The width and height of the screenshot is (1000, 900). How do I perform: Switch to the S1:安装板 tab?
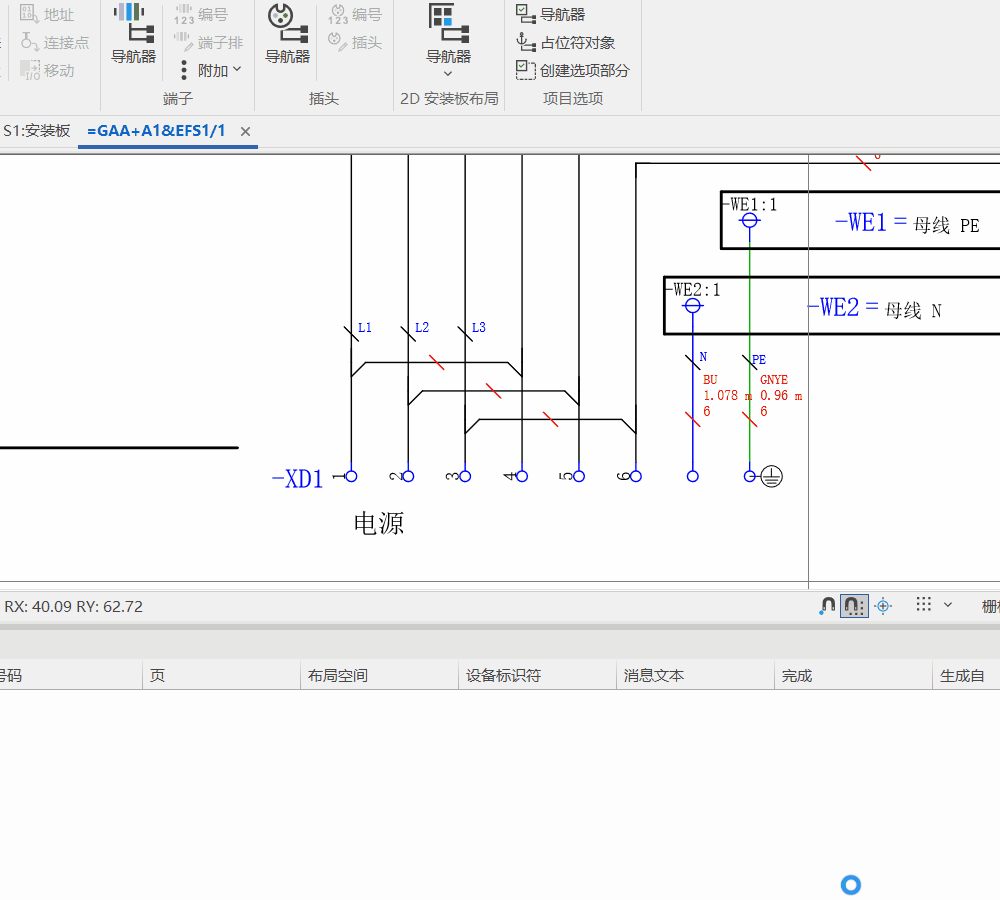click(37, 130)
